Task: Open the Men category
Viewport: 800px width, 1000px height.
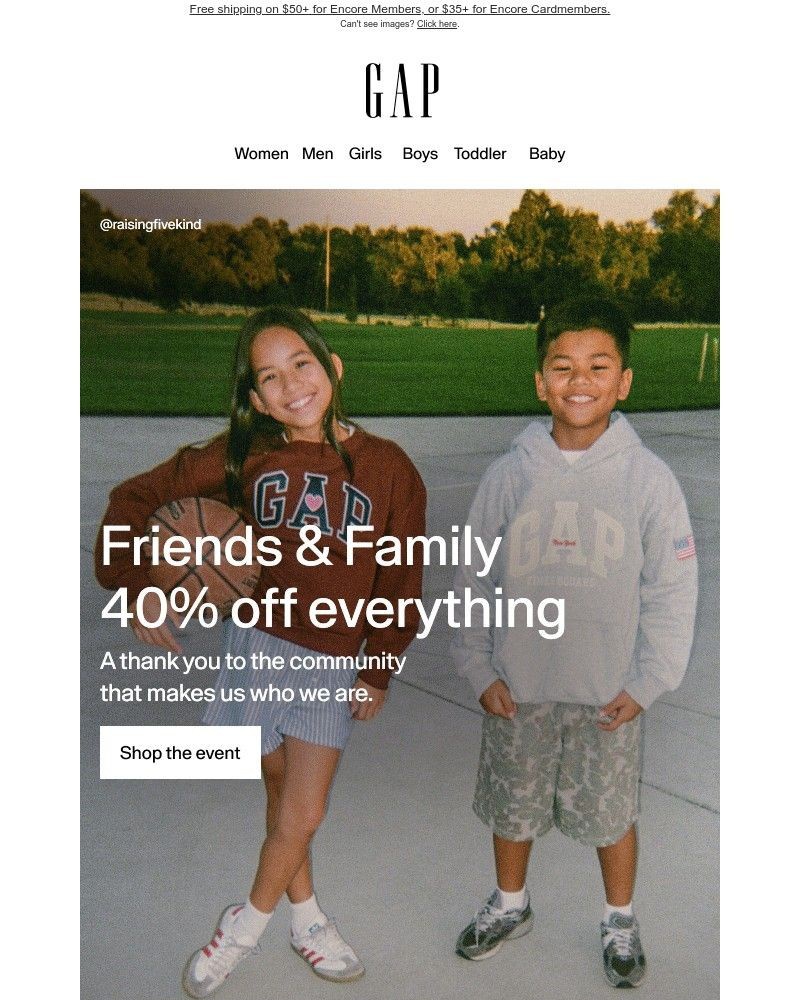Action: click(x=317, y=154)
